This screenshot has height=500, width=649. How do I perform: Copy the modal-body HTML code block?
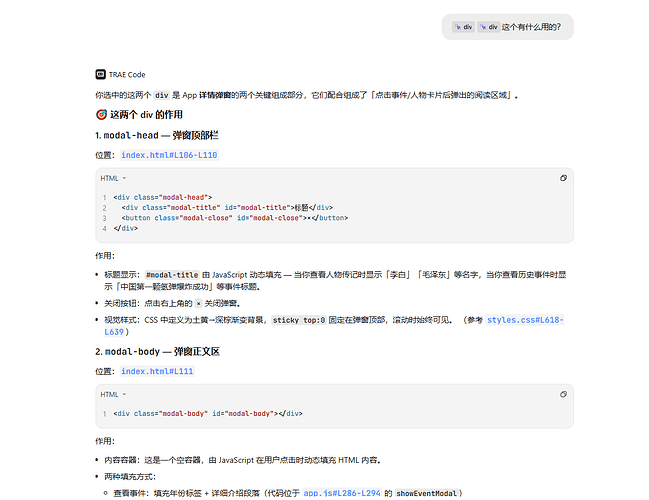pyautogui.click(x=563, y=394)
